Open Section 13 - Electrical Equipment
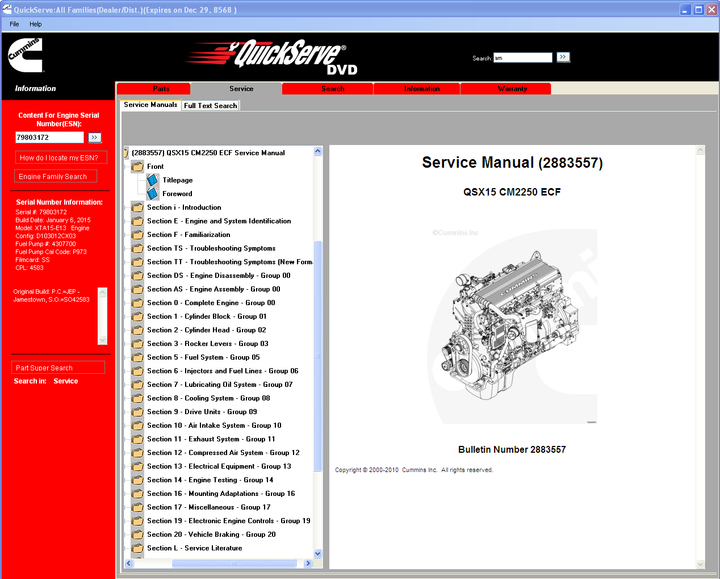Screen dimensions: 720x579 219,466
